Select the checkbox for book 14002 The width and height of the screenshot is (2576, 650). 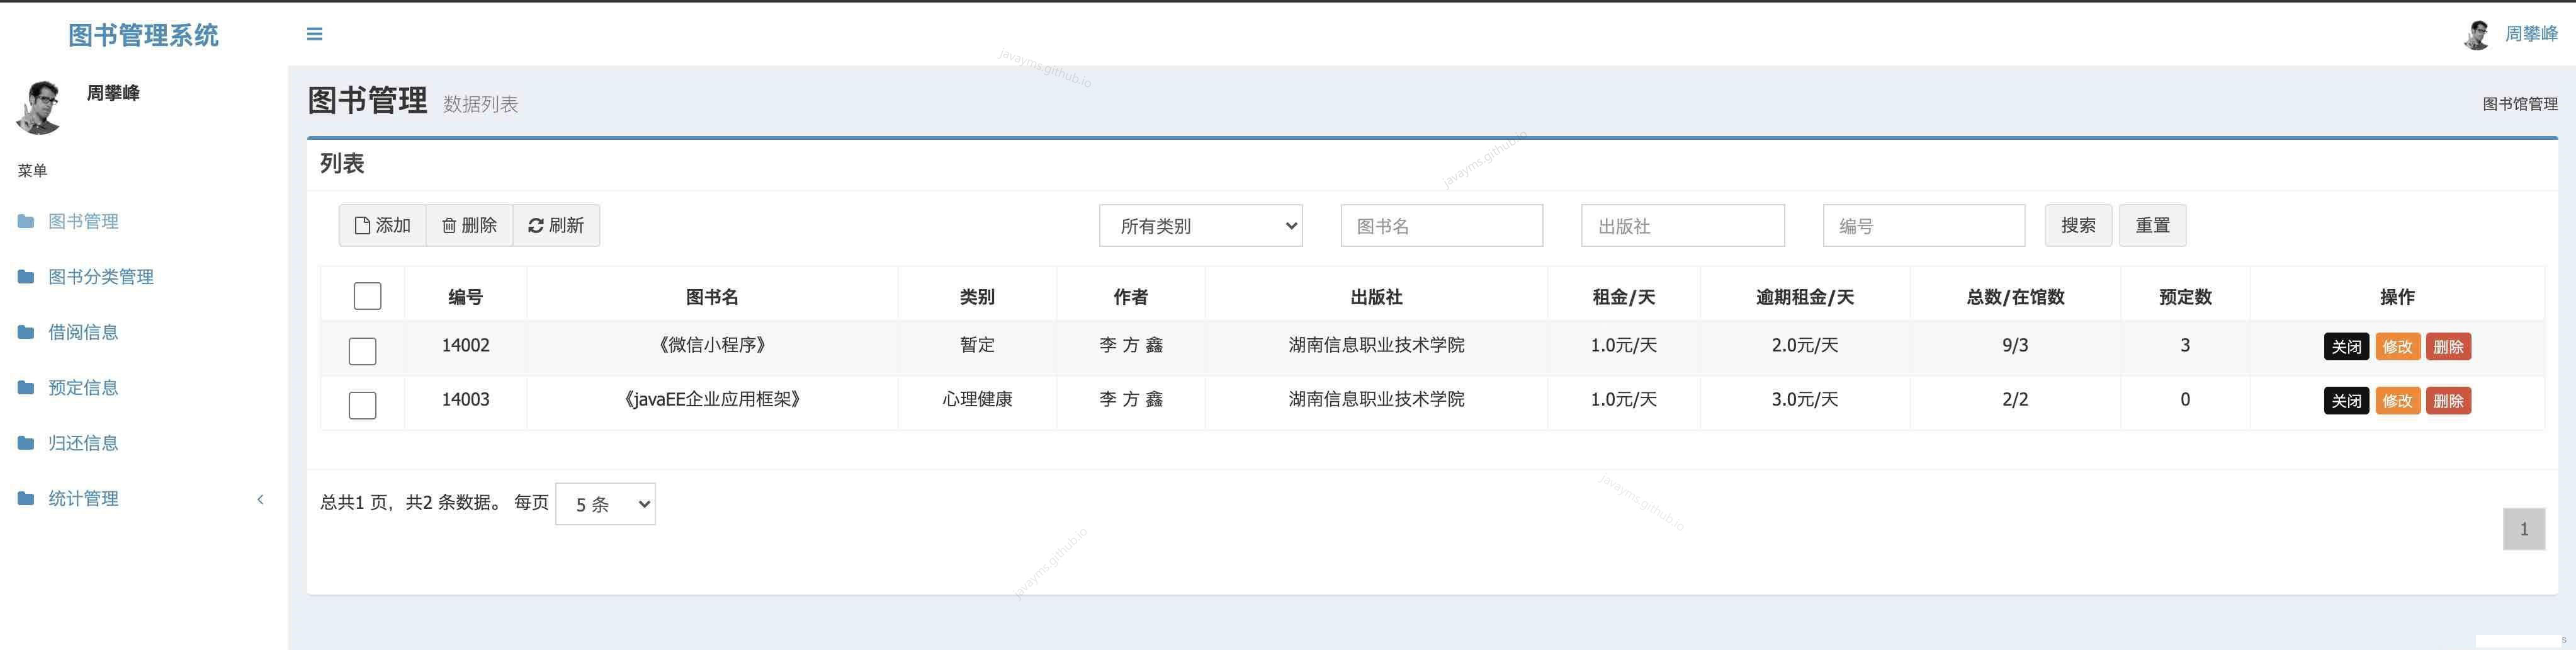[x=362, y=351]
